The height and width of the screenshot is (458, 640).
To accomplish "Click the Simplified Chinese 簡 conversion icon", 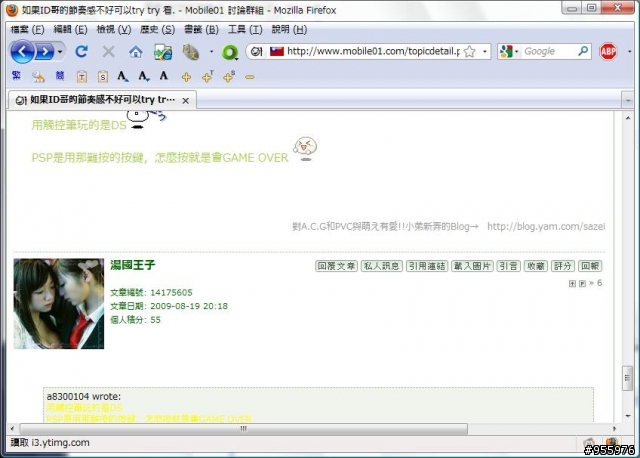I will tap(60, 76).
